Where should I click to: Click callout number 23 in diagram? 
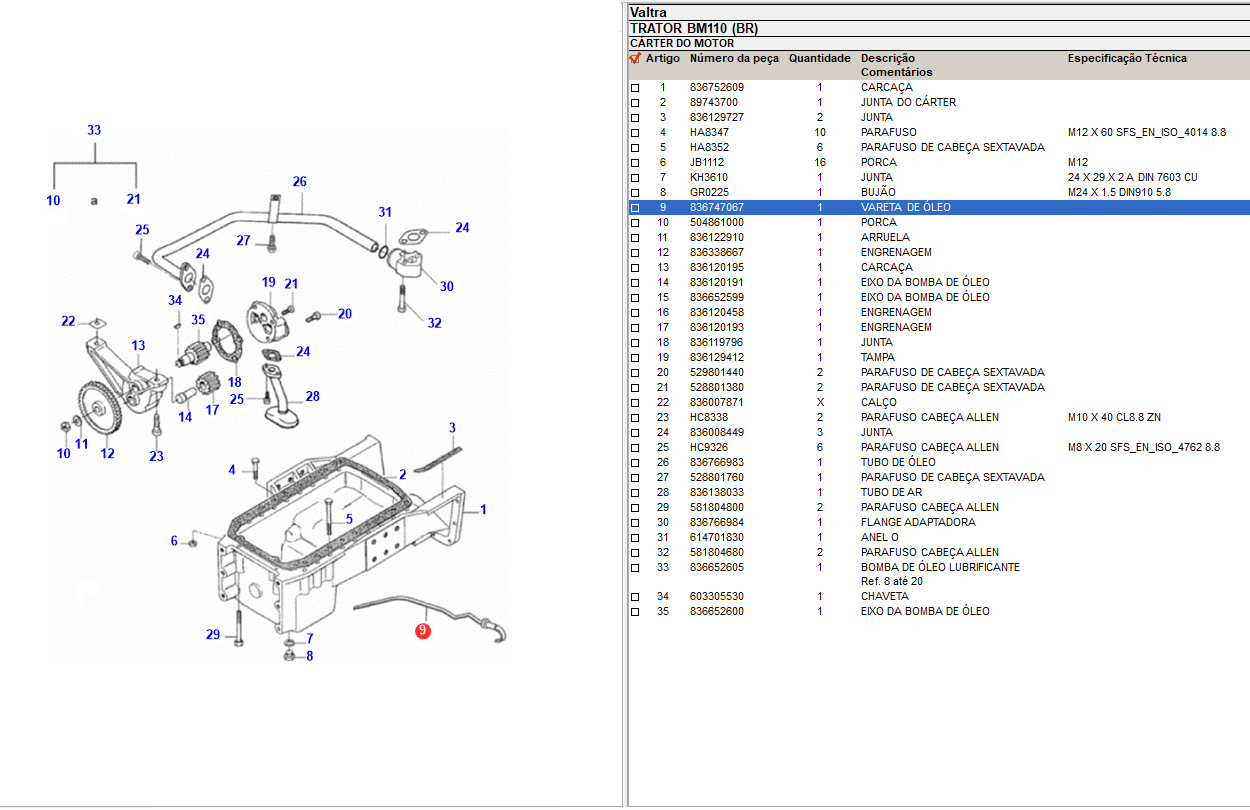[x=156, y=456]
